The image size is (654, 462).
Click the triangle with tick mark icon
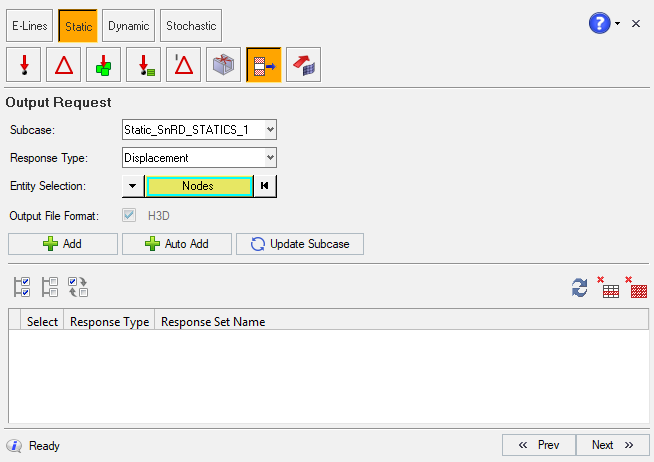pyautogui.click(x=184, y=65)
